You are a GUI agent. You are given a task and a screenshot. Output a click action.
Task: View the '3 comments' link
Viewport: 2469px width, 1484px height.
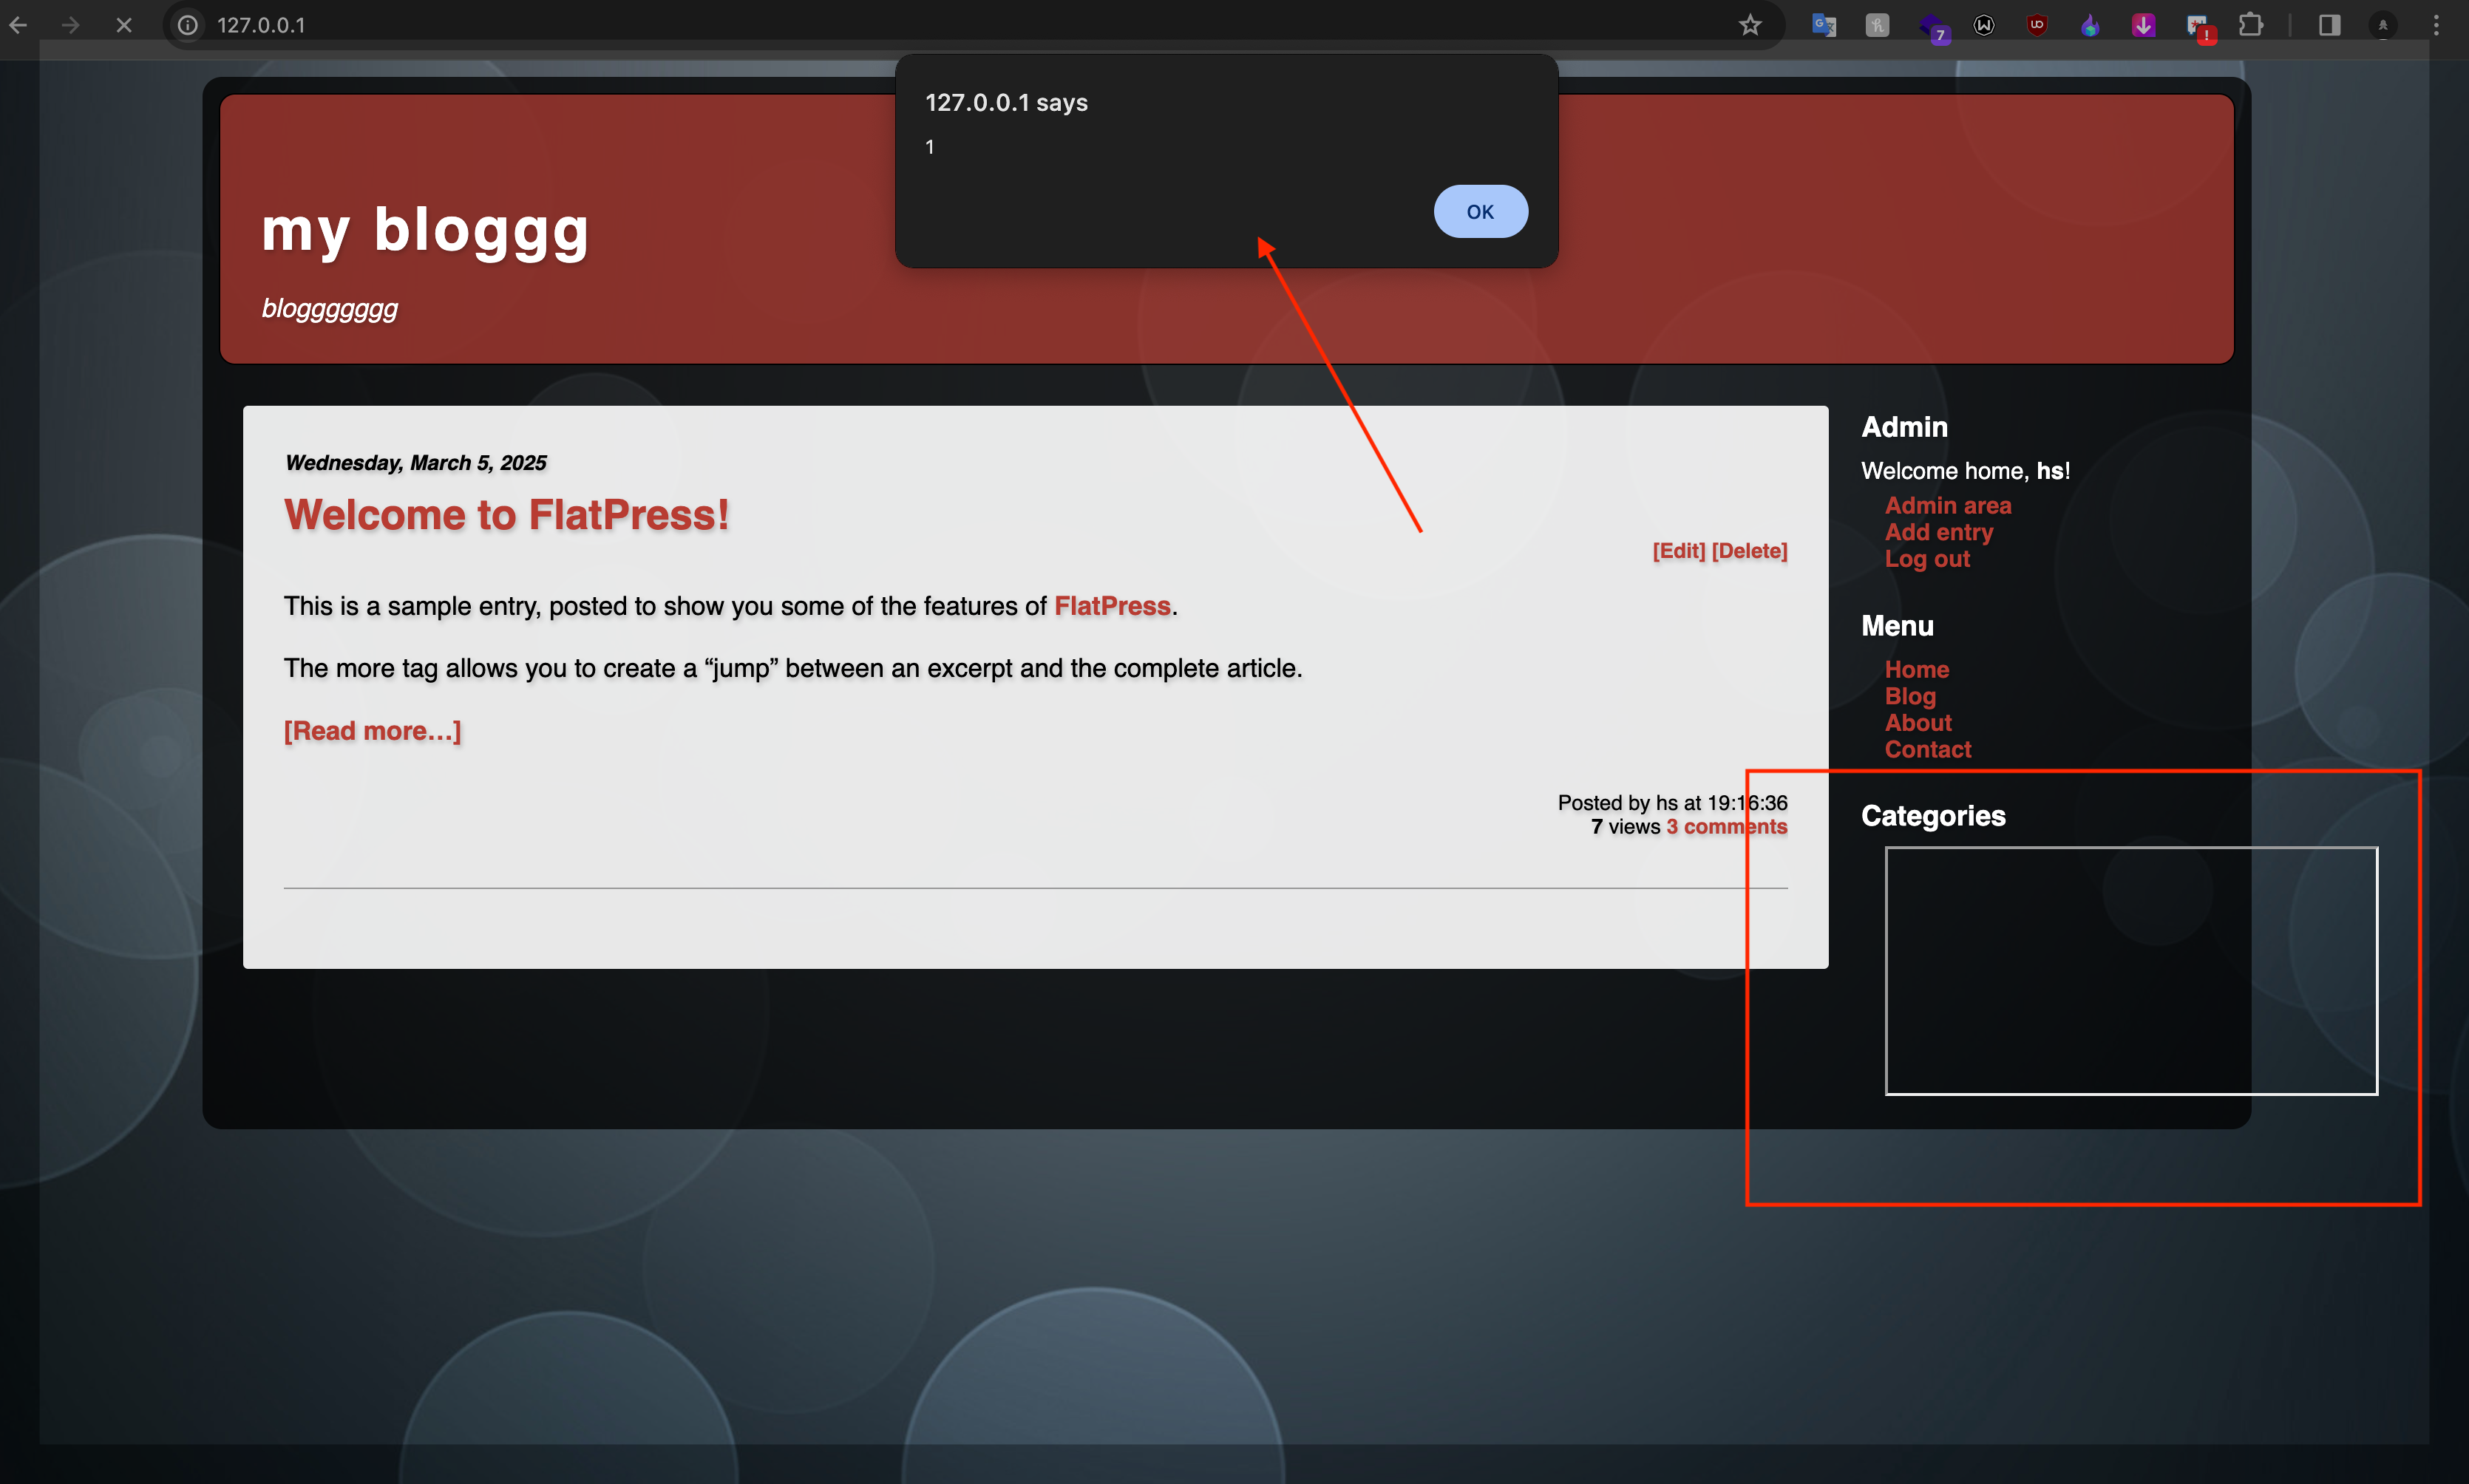coord(1726,827)
